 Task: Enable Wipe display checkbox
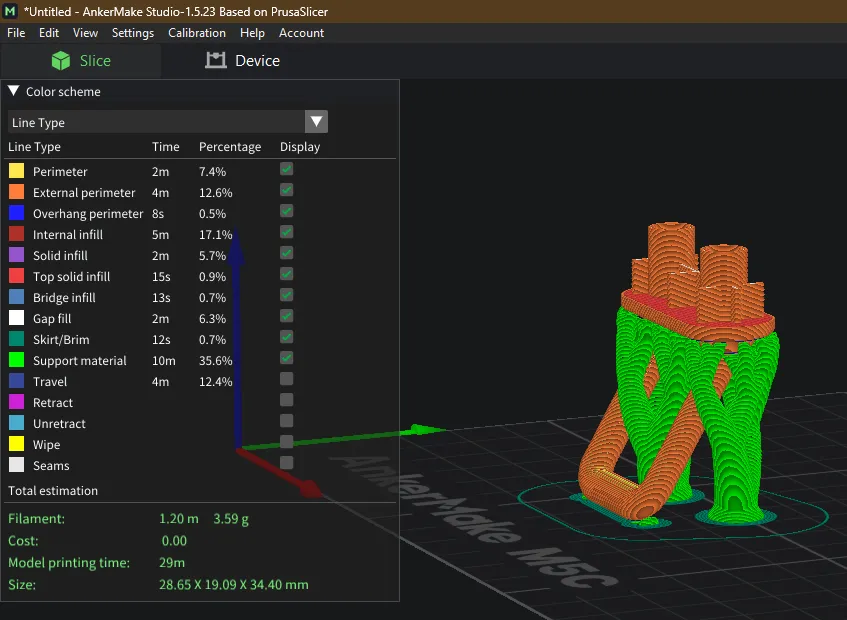pyautogui.click(x=287, y=442)
